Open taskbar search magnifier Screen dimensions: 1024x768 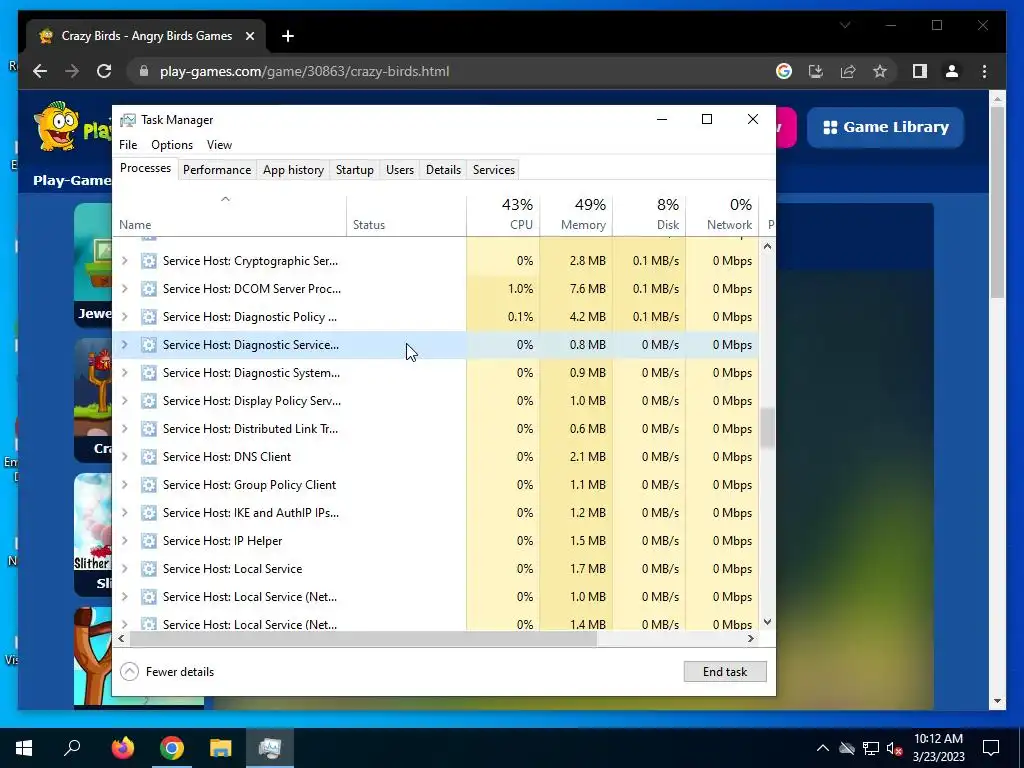pos(72,748)
